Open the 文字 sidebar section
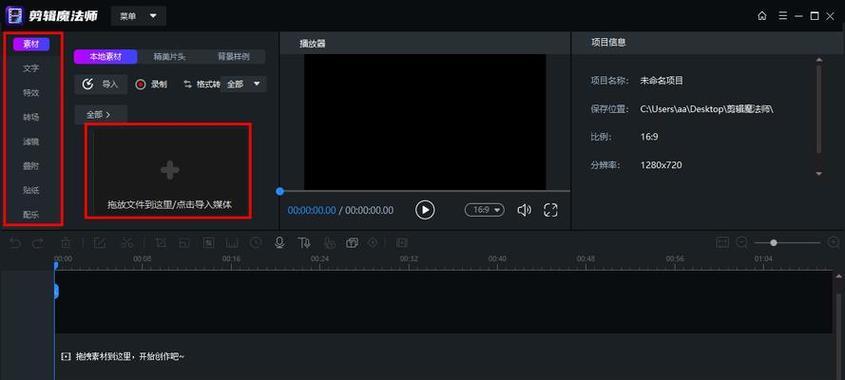845x380 pixels. tap(31, 68)
